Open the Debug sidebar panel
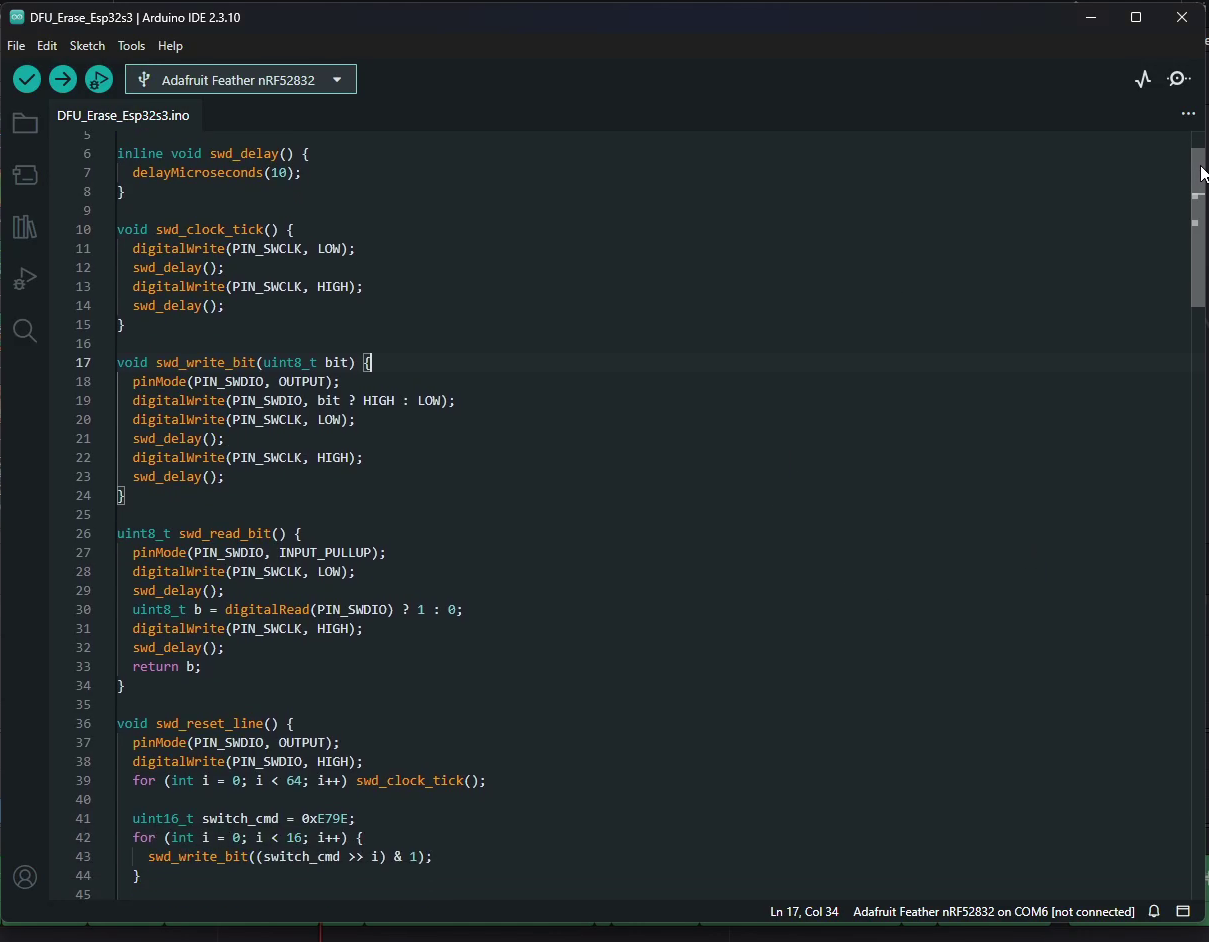Viewport: 1209px width, 942px height. [x=25, y=279]
